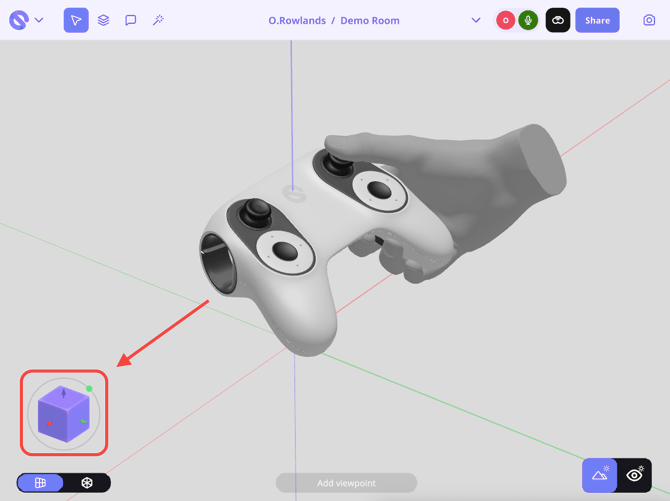Expand the chevron beside Demo Room title
The height and width of the screenshot is (501, 670).
point(476,20)
